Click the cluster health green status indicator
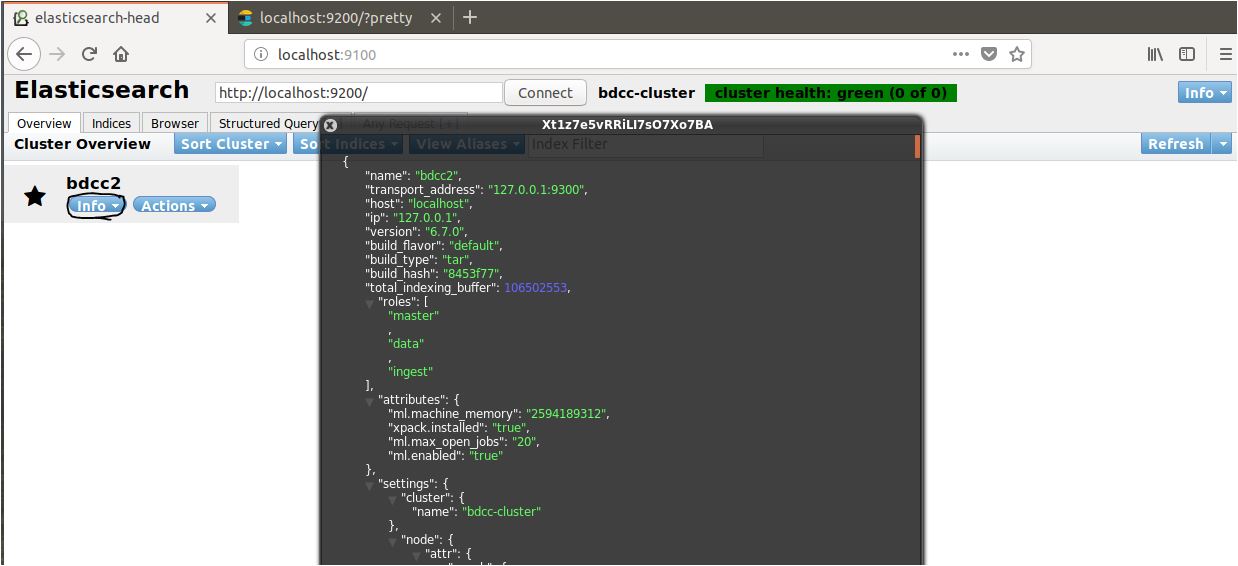This screenshot has width=1238, height=566. [831, 93]
